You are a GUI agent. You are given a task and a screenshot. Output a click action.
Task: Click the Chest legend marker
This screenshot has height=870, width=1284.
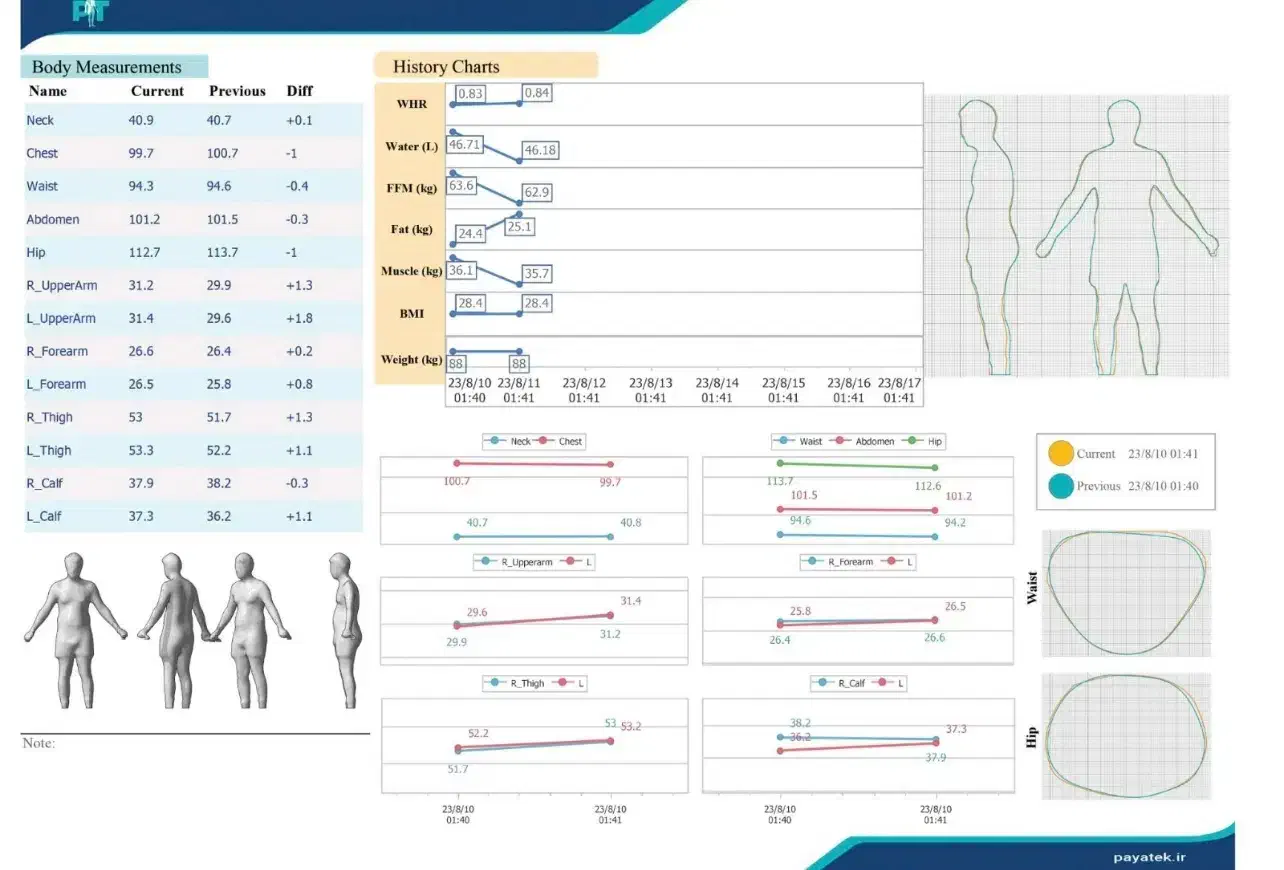pos(545,441)
